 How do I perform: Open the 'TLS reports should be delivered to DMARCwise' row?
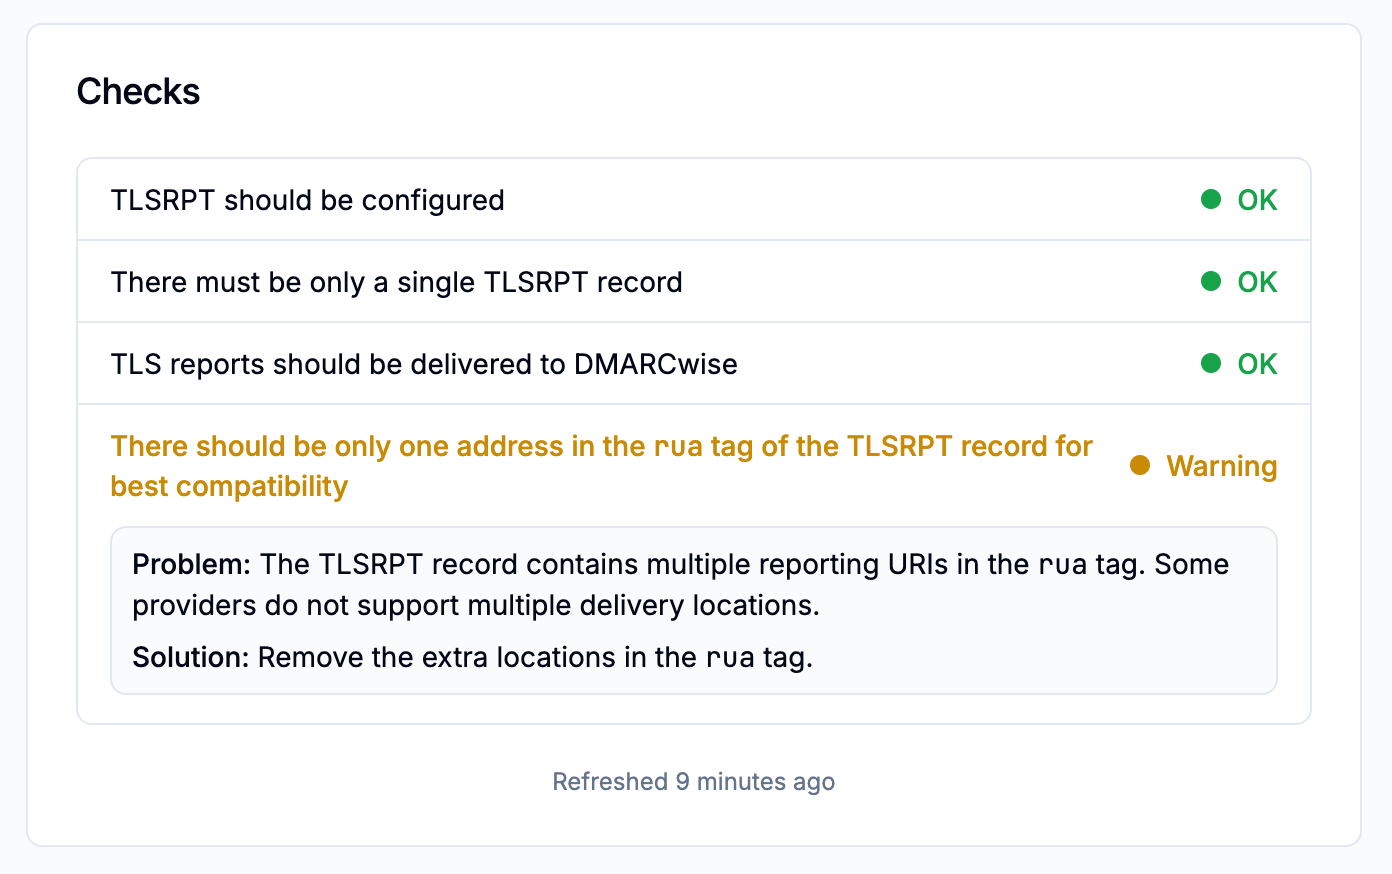click(423, 363)
